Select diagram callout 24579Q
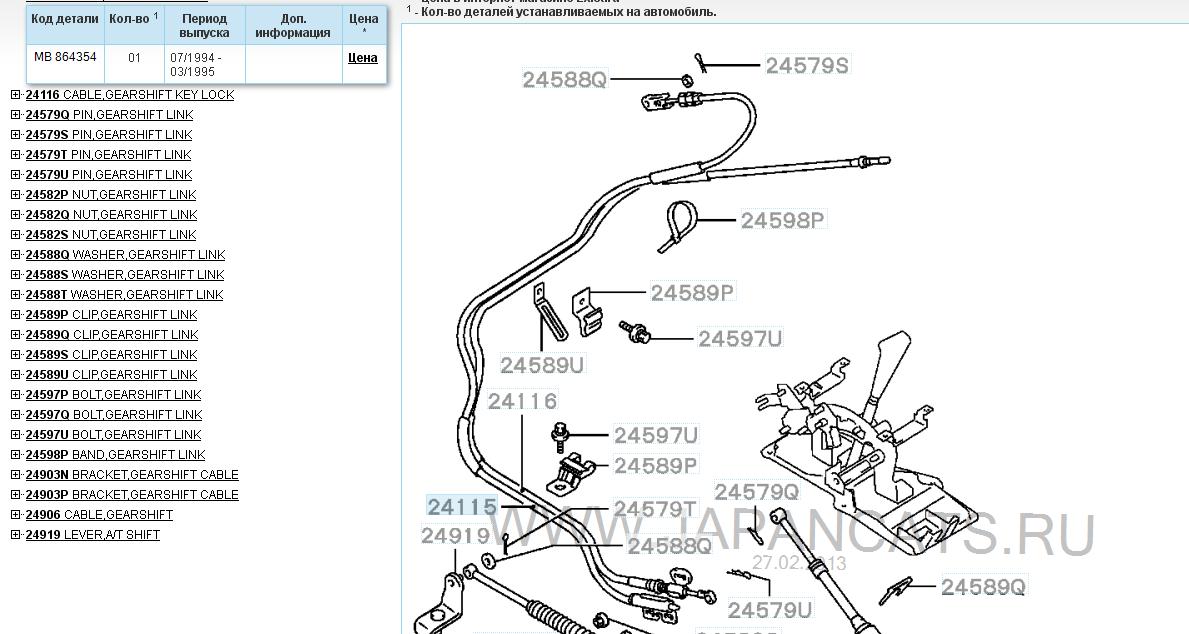Screen dimensions: 1189x634 click(x=757, y=491)
